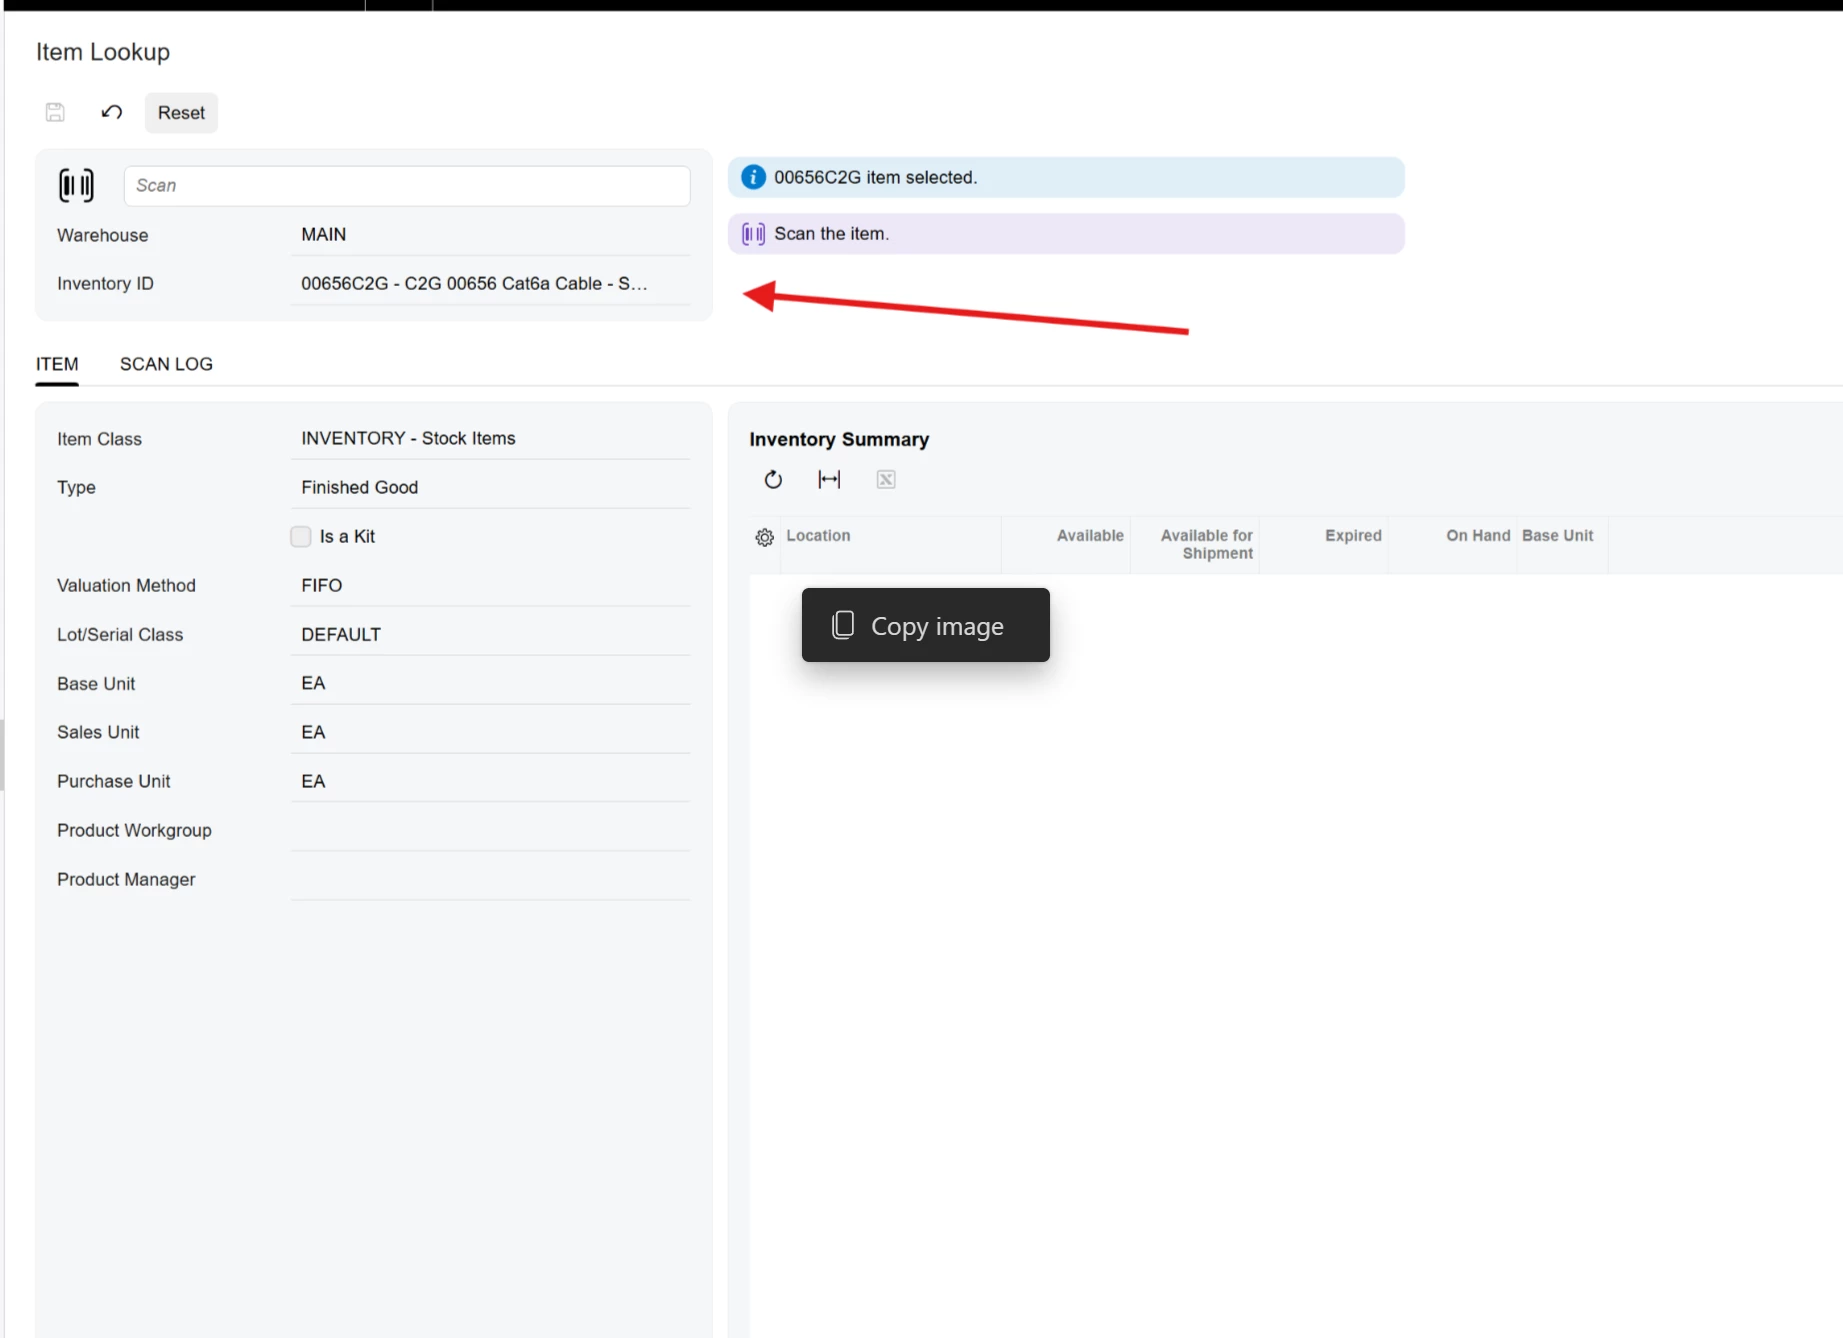Click the Available for Shipment column header

pos(1195,545)
